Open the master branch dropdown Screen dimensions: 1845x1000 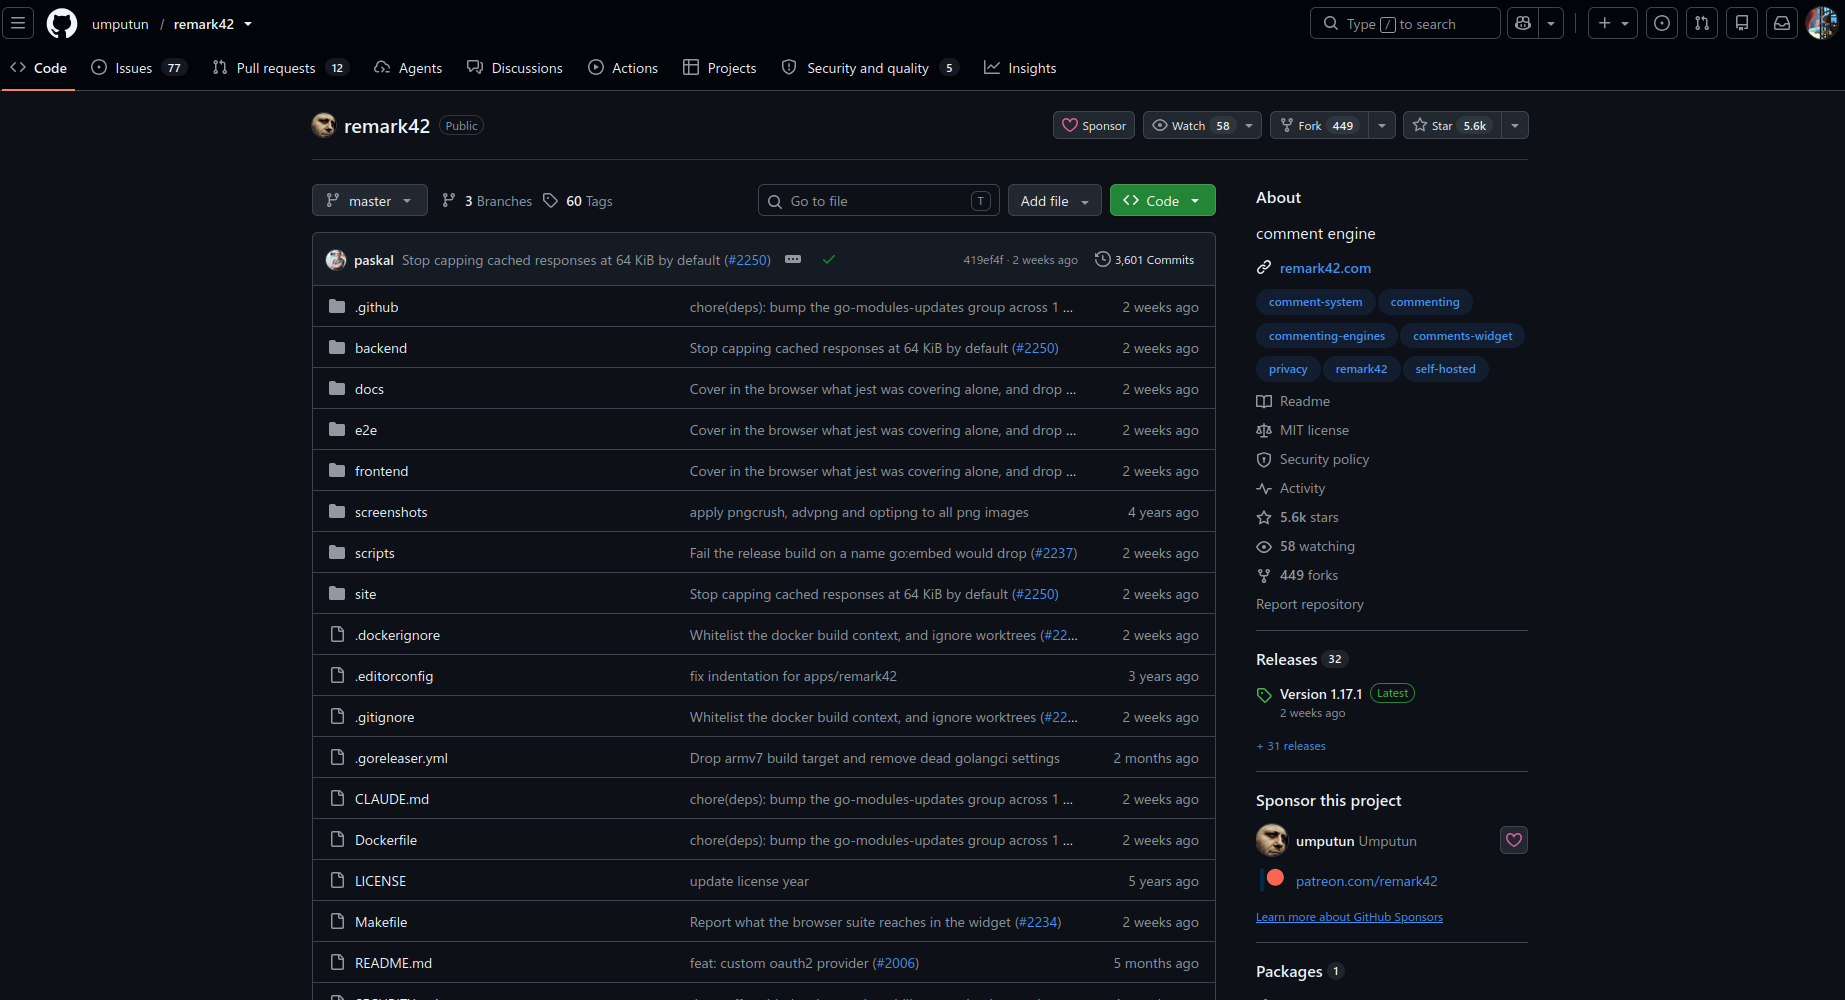tap(370, 200)
